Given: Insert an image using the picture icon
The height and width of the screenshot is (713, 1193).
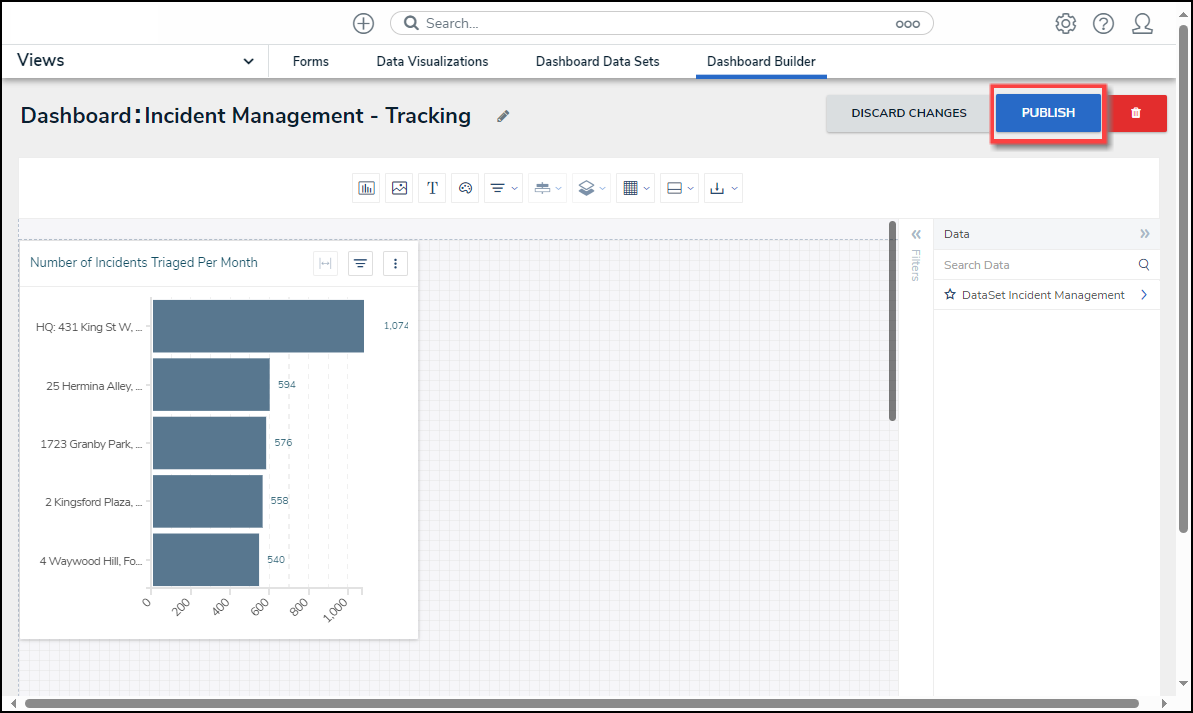Looking at the screenshot, I should tap(400, 188).
